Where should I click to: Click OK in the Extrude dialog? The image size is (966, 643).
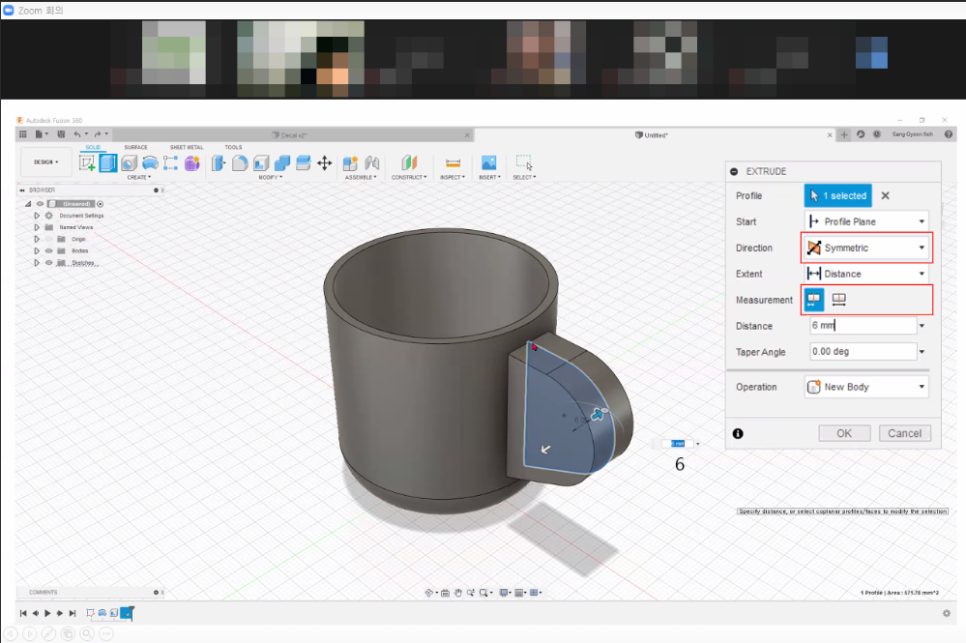click(x=844, y=433)
